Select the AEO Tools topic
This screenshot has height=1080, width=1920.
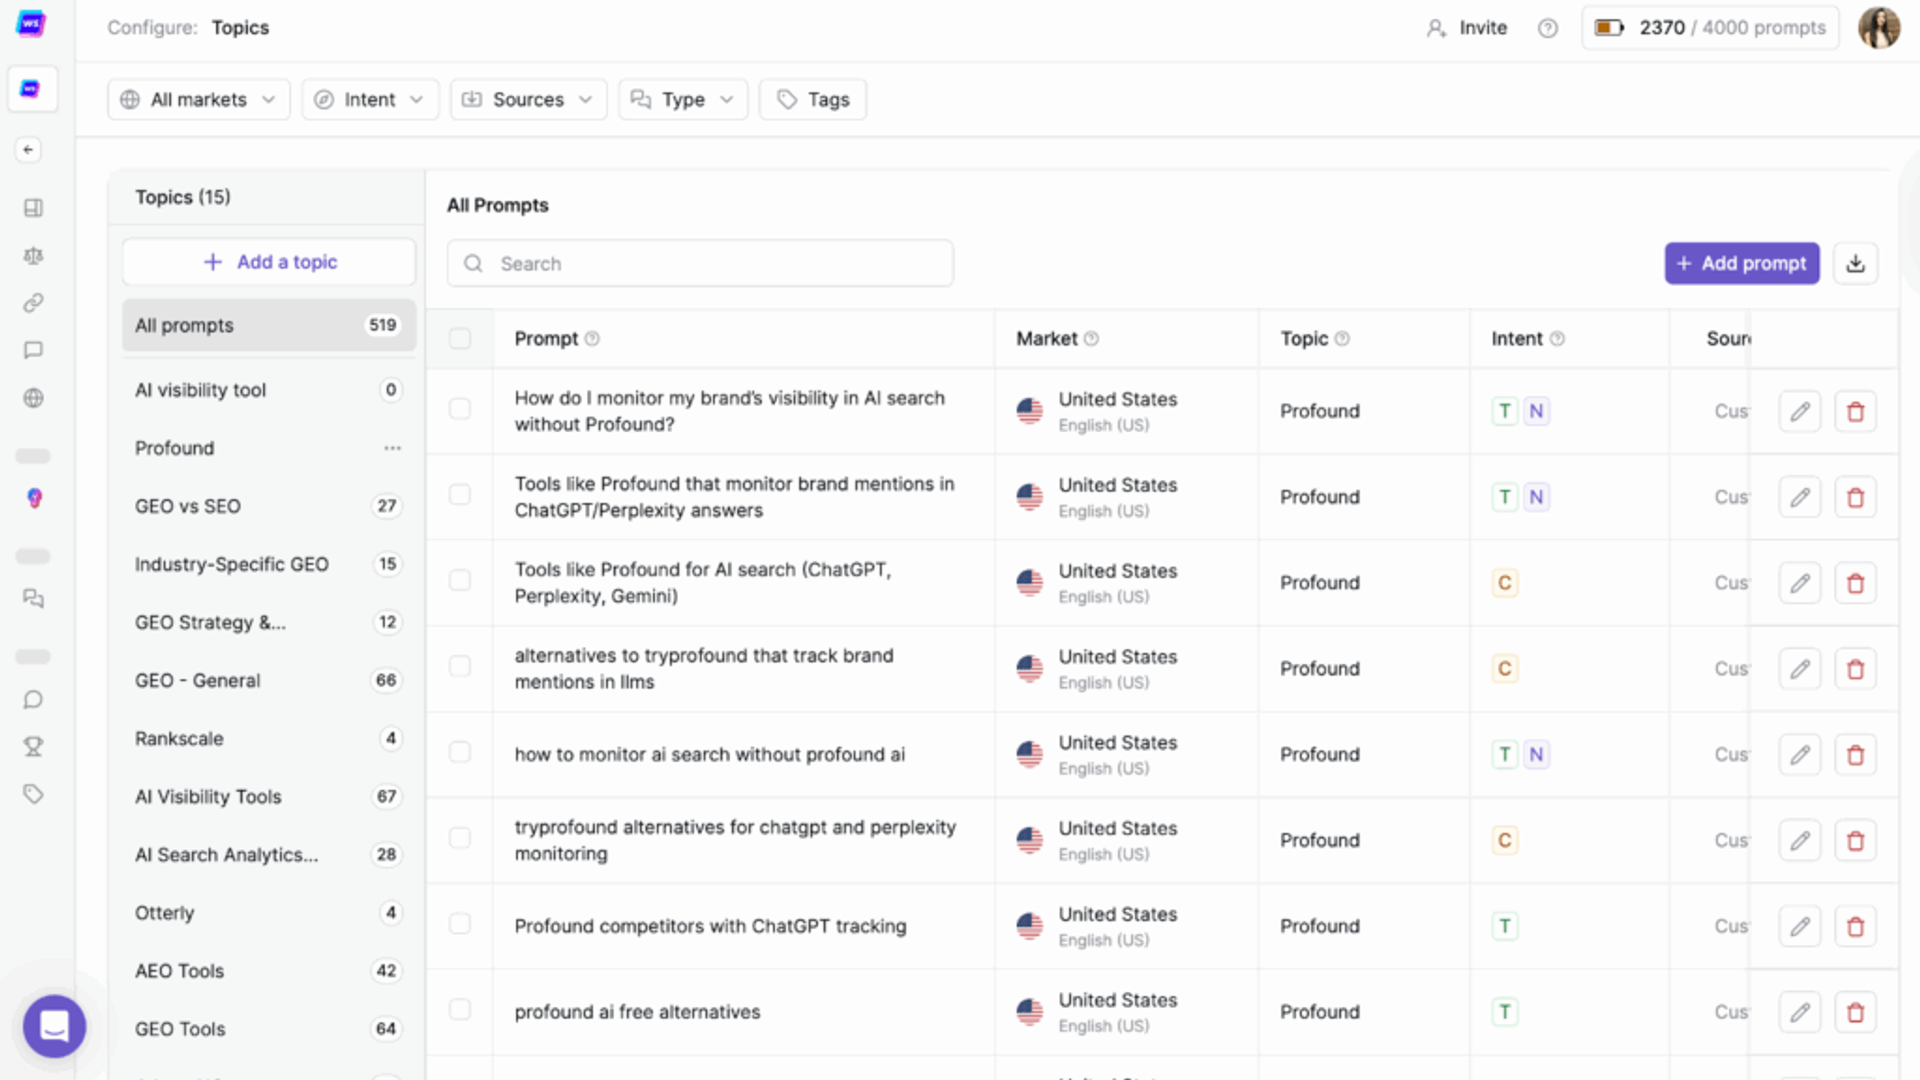click(269, 971)
